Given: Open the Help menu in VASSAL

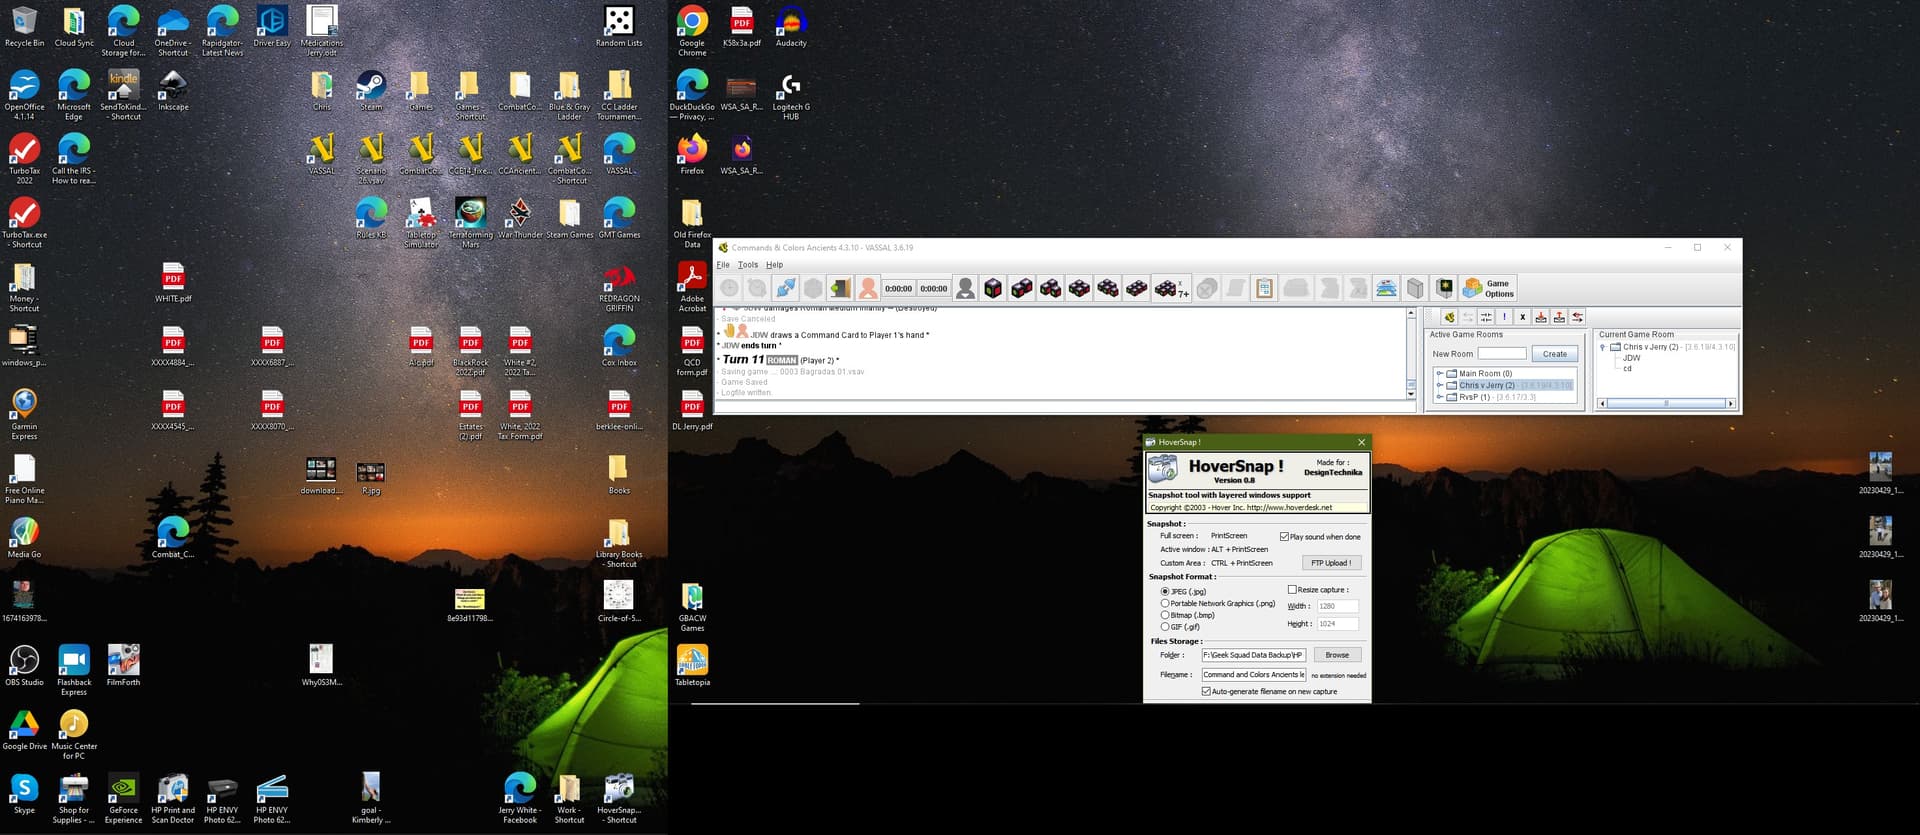Looking at the screenshot, I should click(774, 265).
